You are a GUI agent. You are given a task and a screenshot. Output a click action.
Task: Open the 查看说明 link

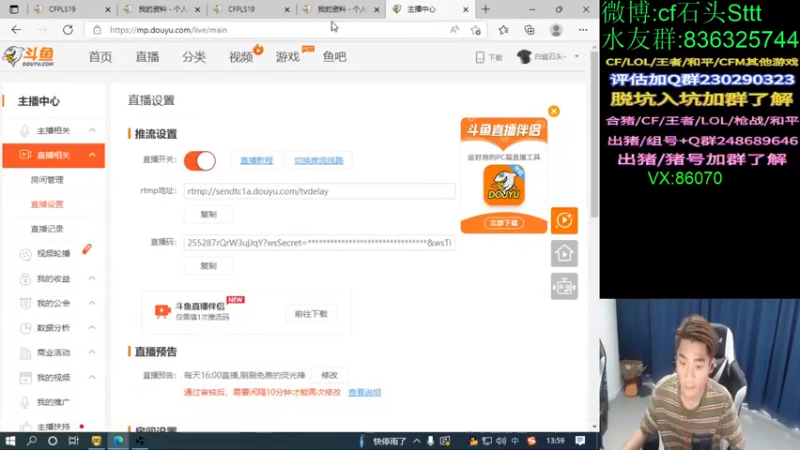(x=364, y=392)
